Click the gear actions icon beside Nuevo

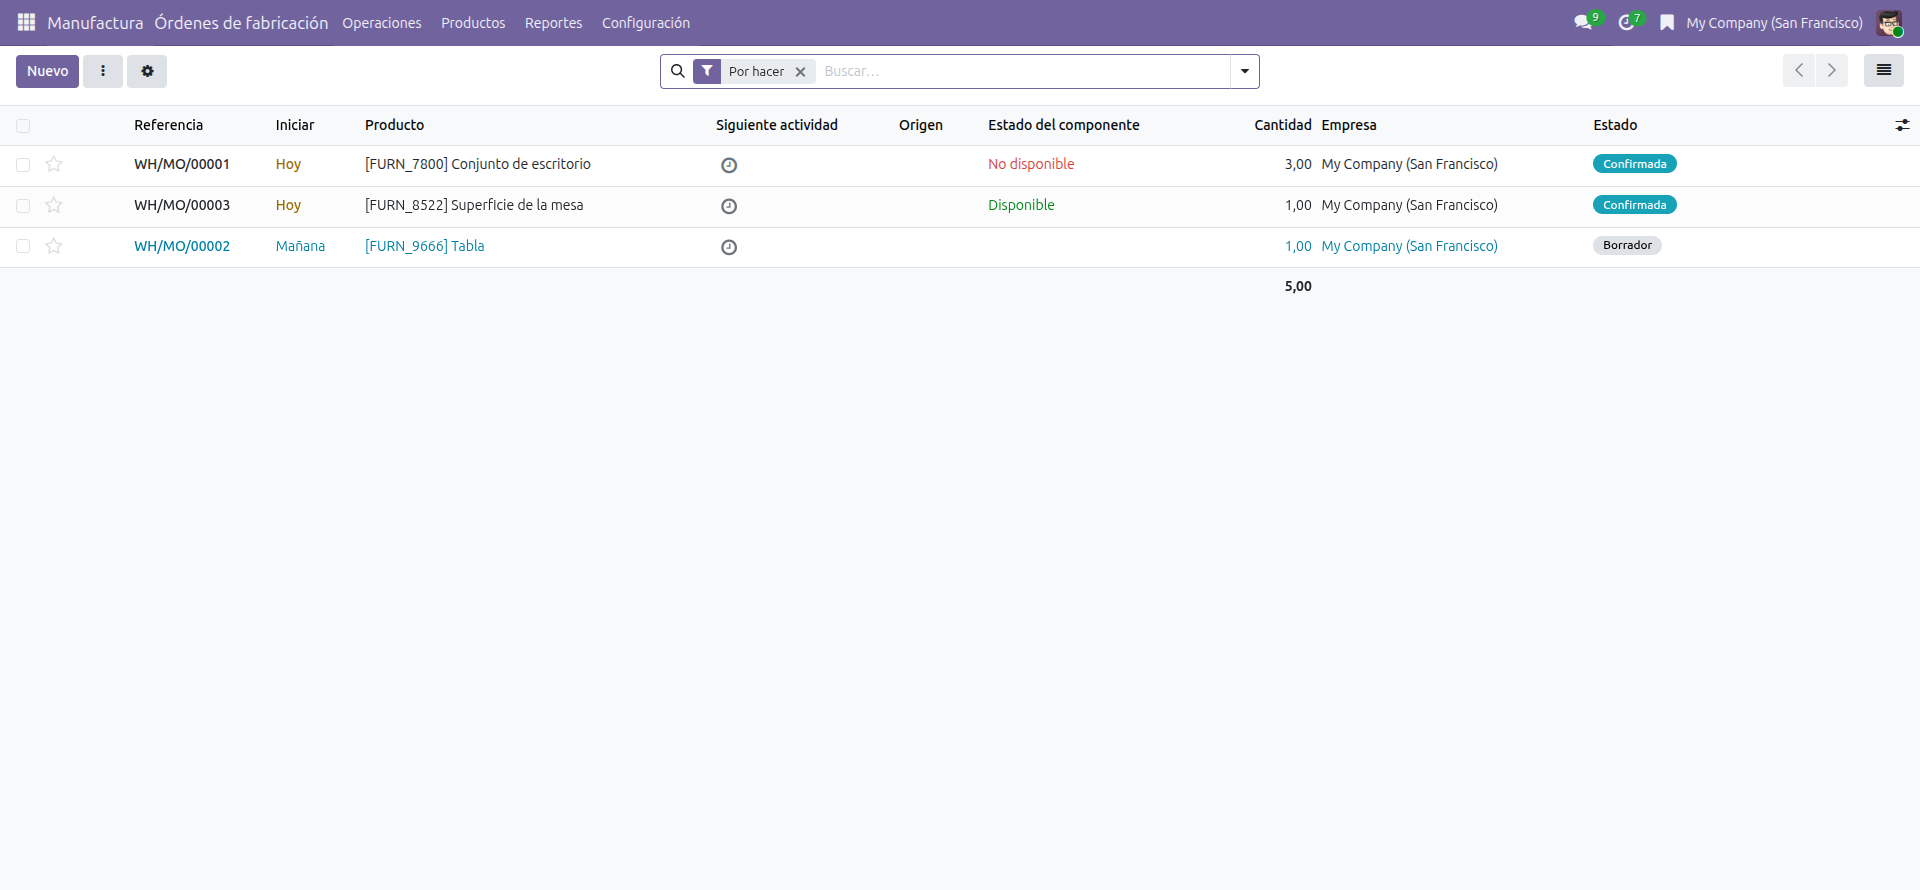[x=147, y=71]
